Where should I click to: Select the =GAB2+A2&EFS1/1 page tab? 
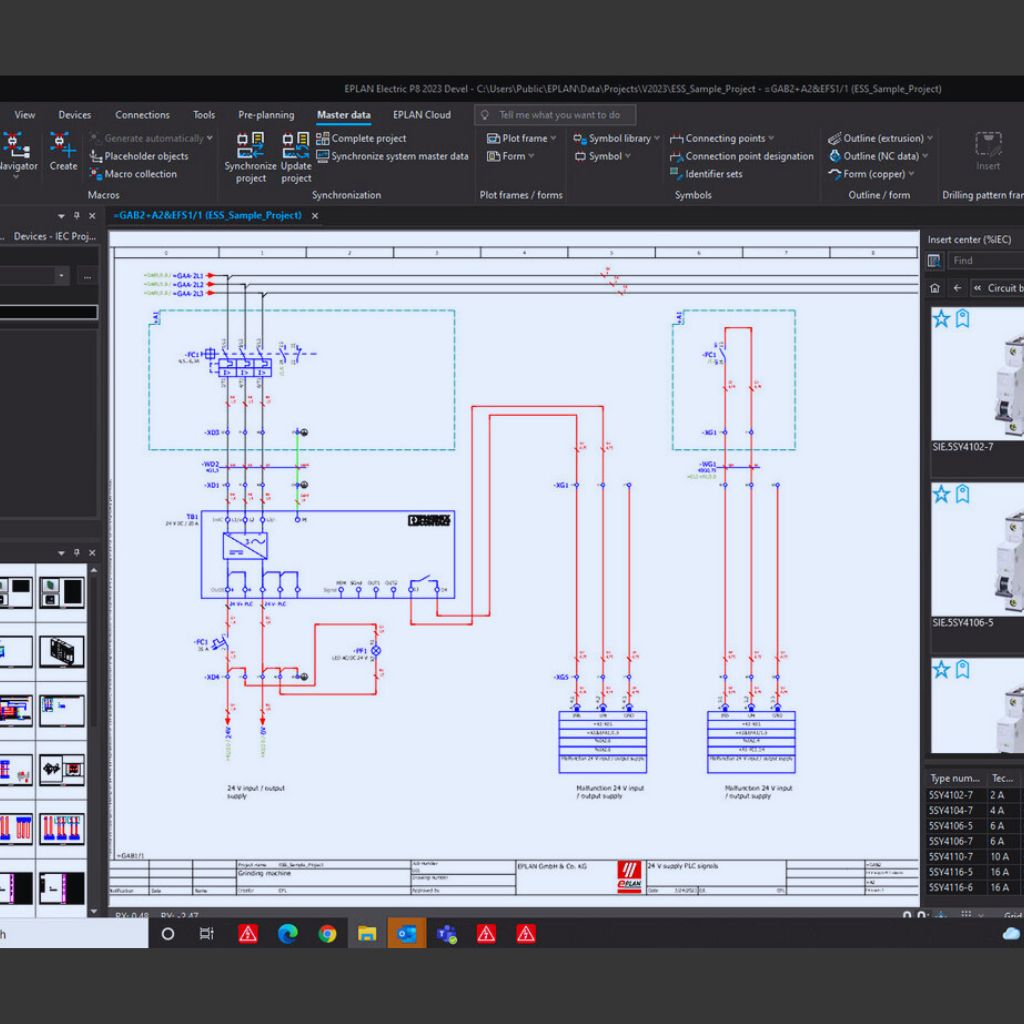tap(208, 216)
